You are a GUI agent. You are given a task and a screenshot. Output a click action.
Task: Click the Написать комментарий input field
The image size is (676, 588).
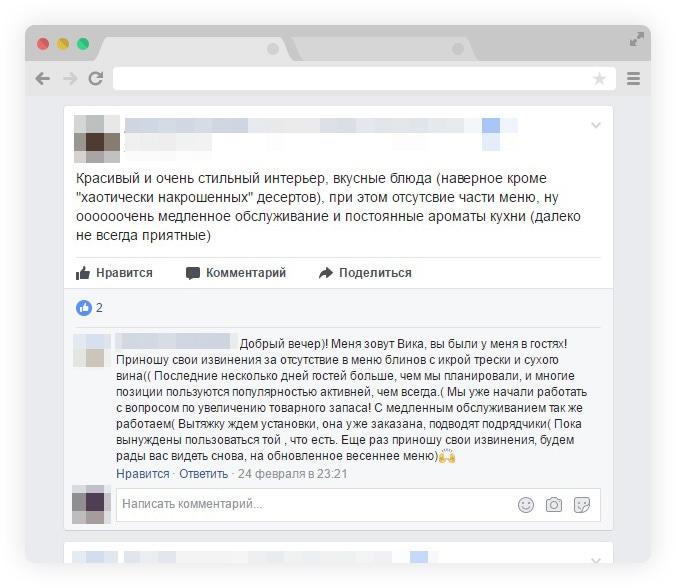(x=317, y=504)
